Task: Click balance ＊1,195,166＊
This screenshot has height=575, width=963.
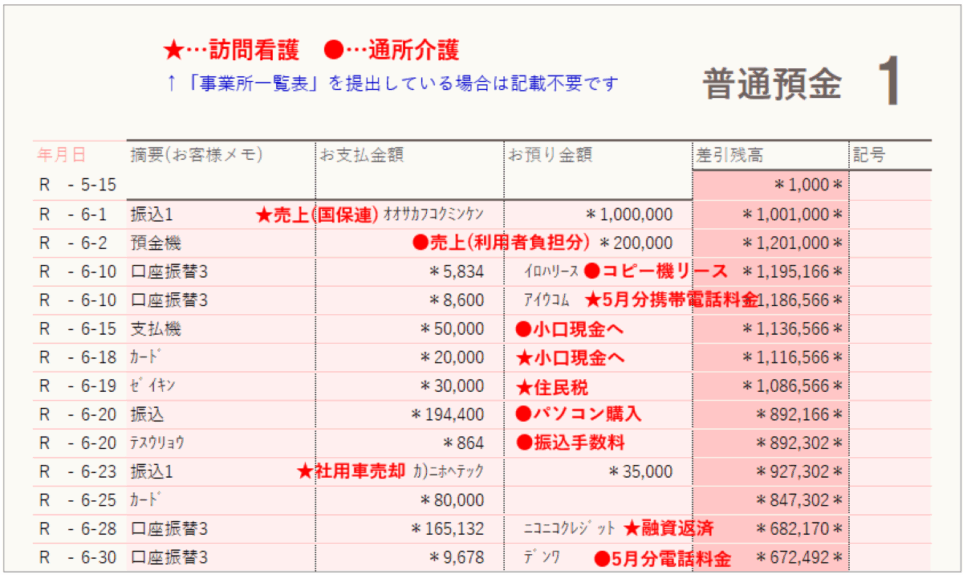Action: (792, 272)
